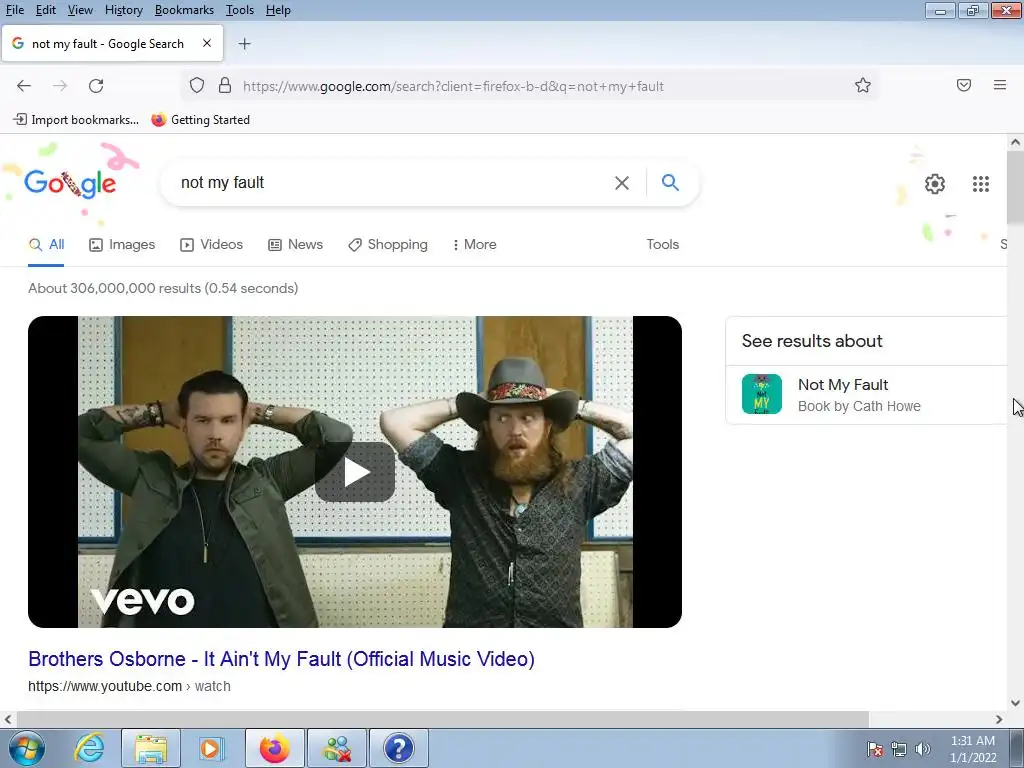
Task: Open the Firefox hamburger application menu
Action: tap(999, 85)
